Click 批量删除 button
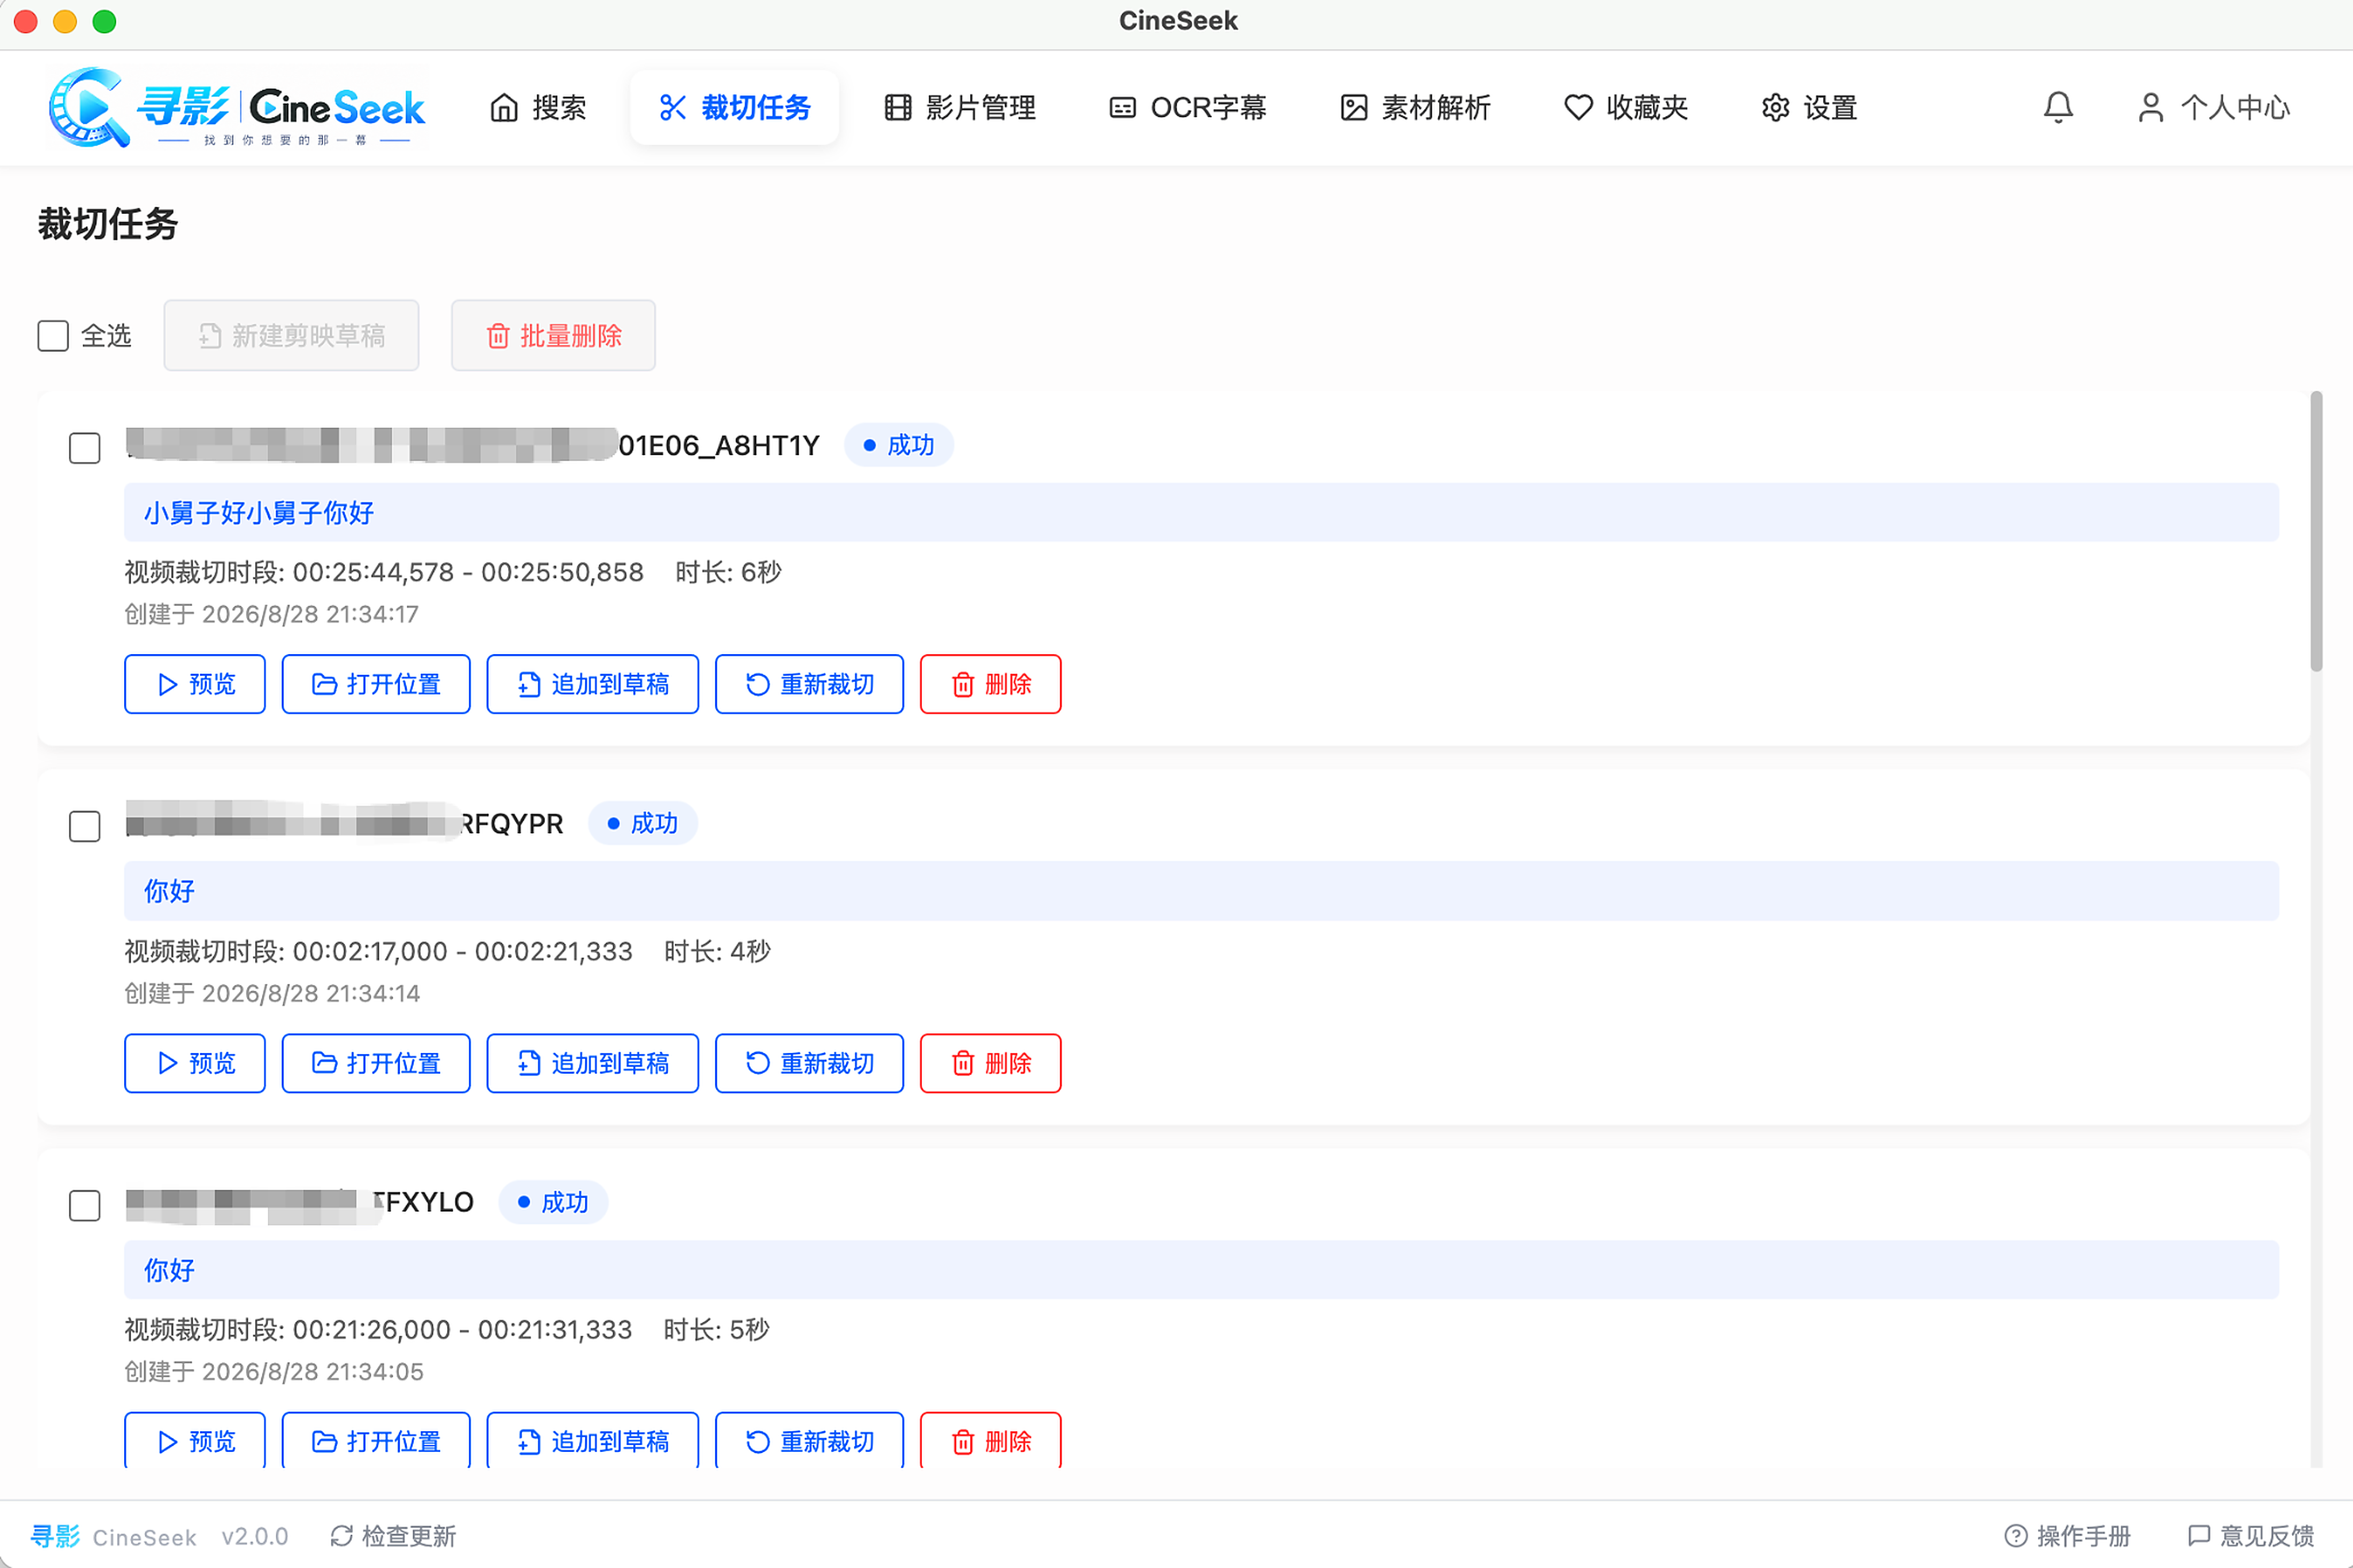Screen dimensions: 2353x1568 pos(553,335)
